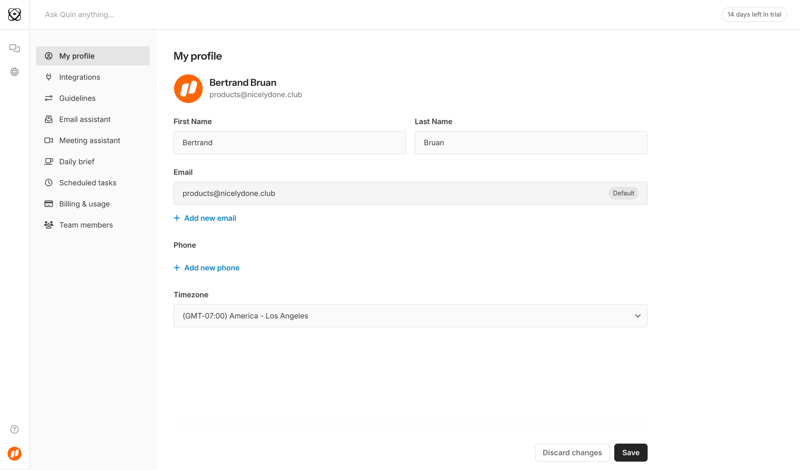Click the First Name input field
The height and width of the screenshot is (470, 800).
pyautogui.click(x=289, y=143)
